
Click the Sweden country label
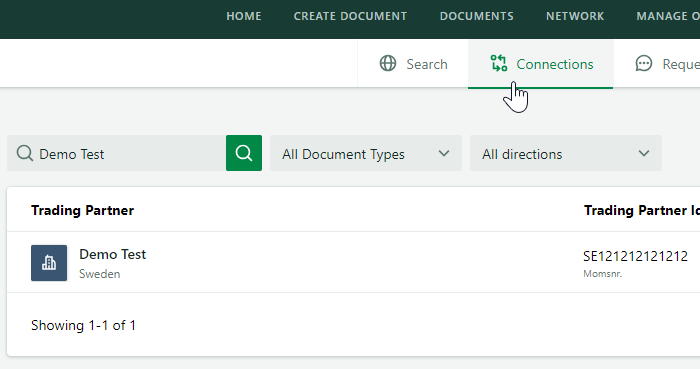click(x=100, y=274)
